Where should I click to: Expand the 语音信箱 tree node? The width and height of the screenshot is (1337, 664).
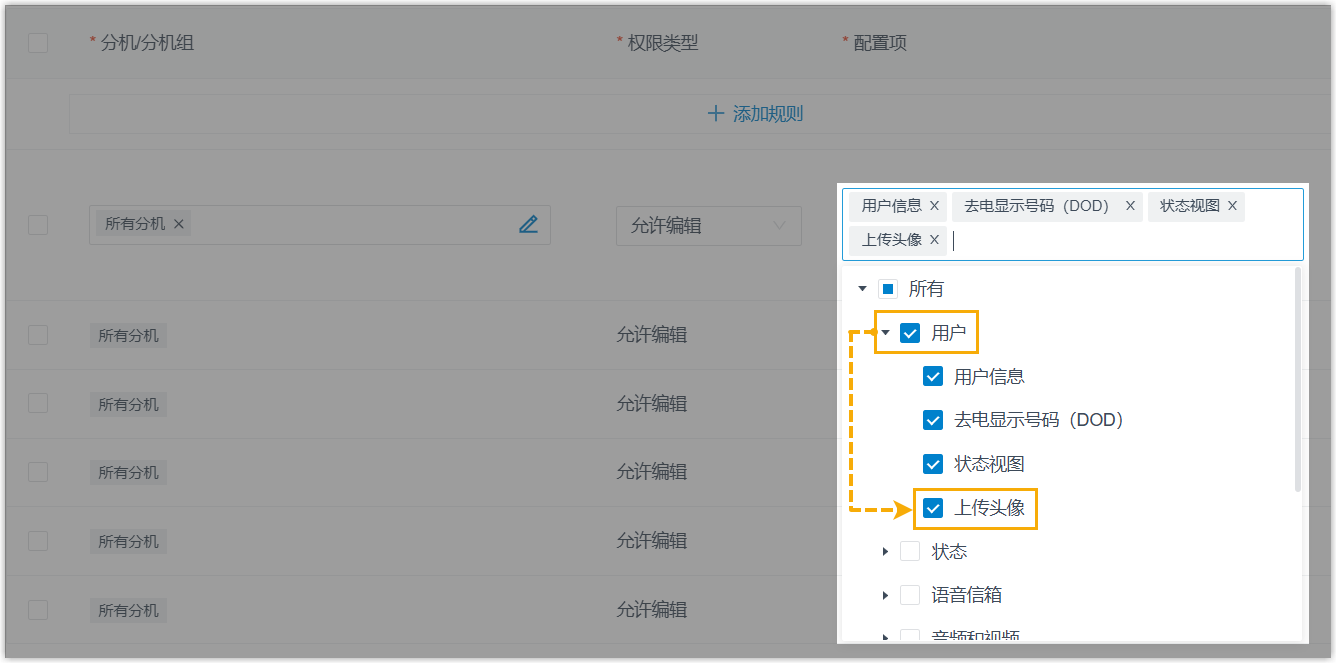[x=885, y=596]
